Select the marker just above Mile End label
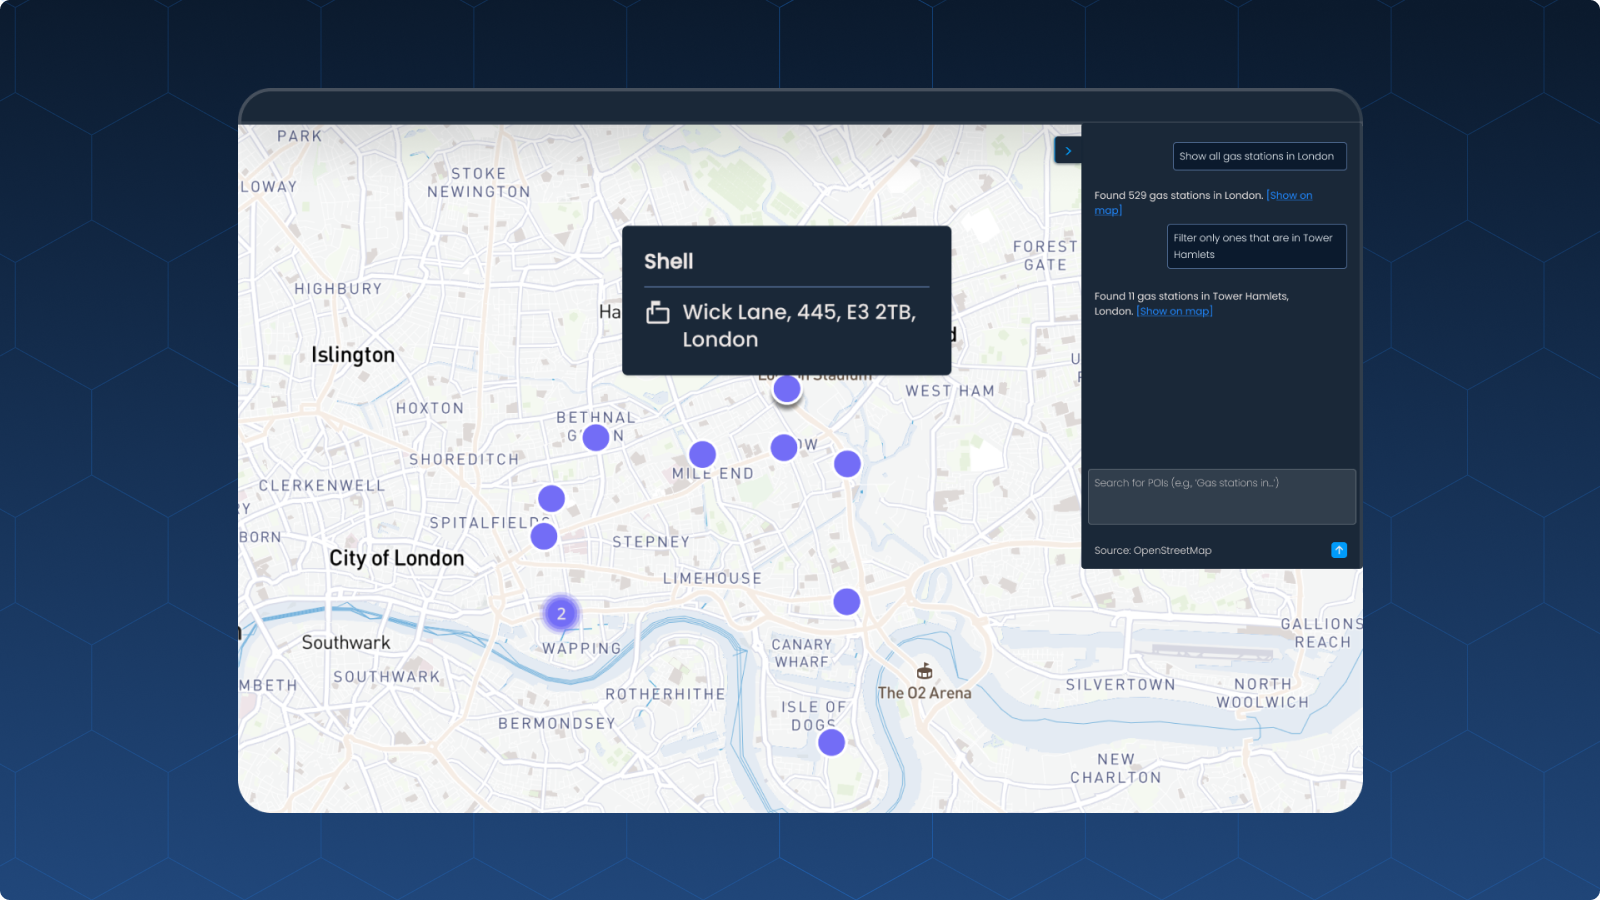Image resolution: width=1600 pixels, height=900 pixels. coord(703,454)
